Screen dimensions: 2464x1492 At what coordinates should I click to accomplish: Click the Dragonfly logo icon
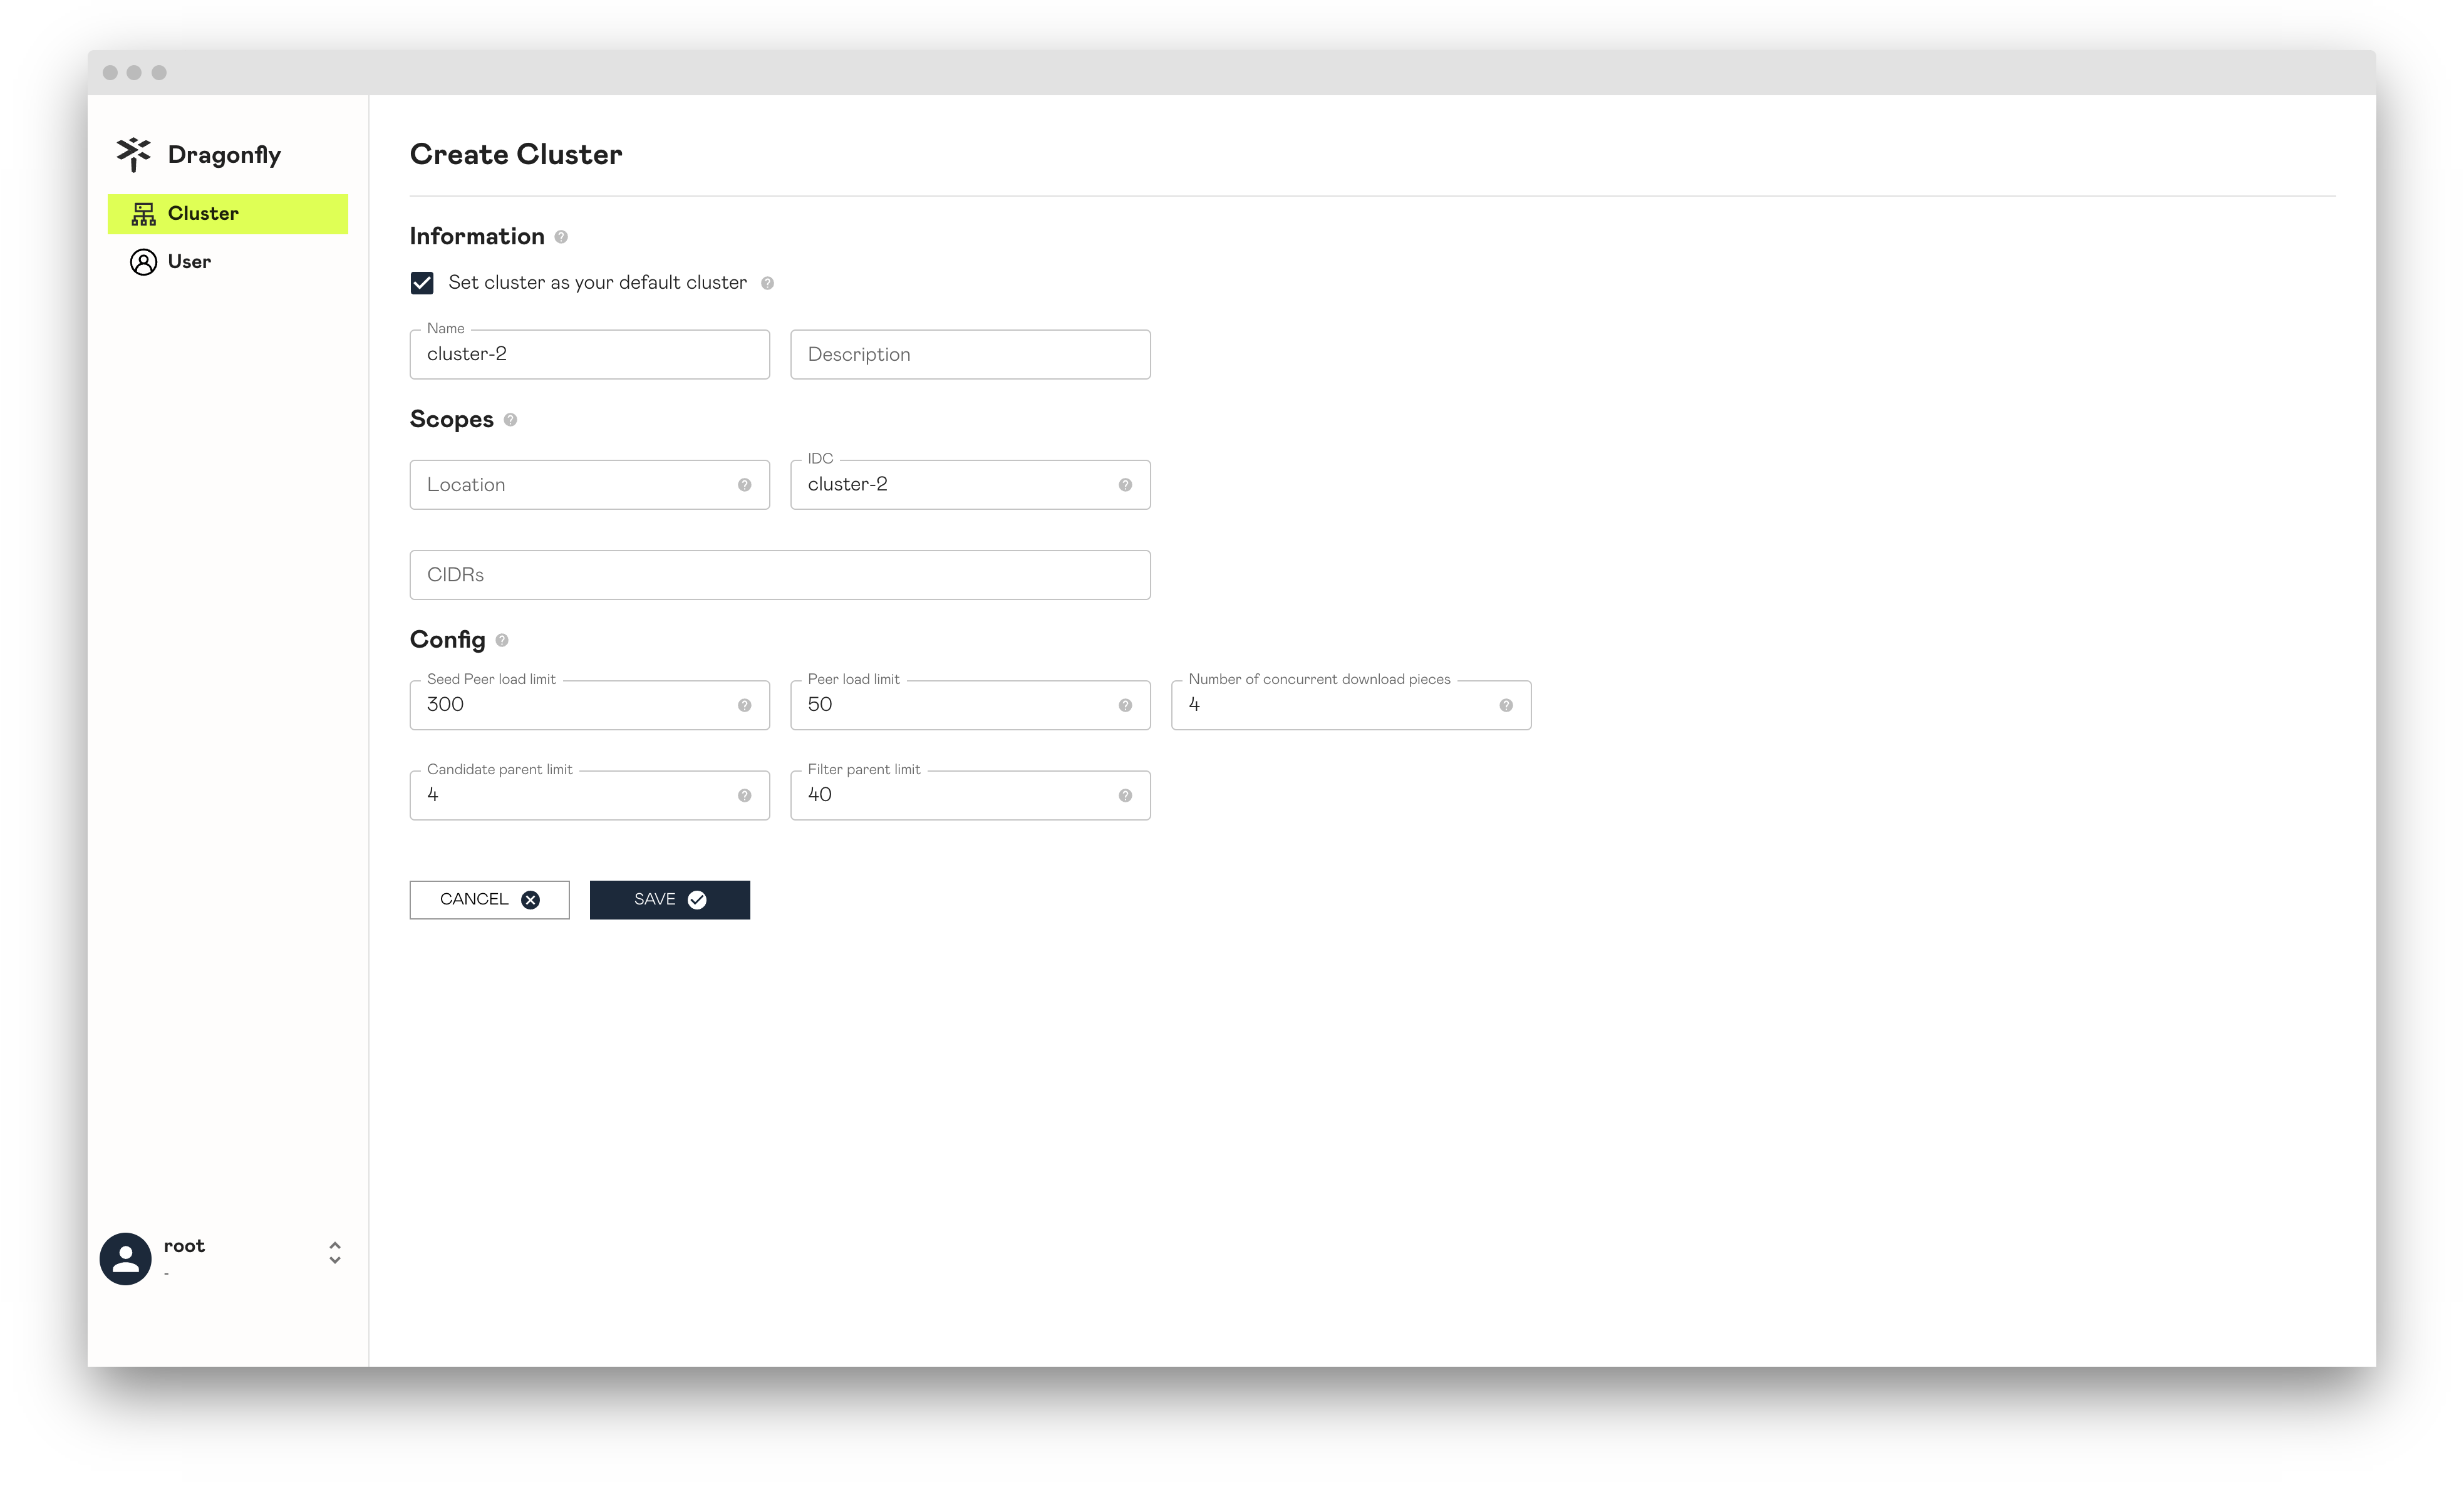point(134,155)
